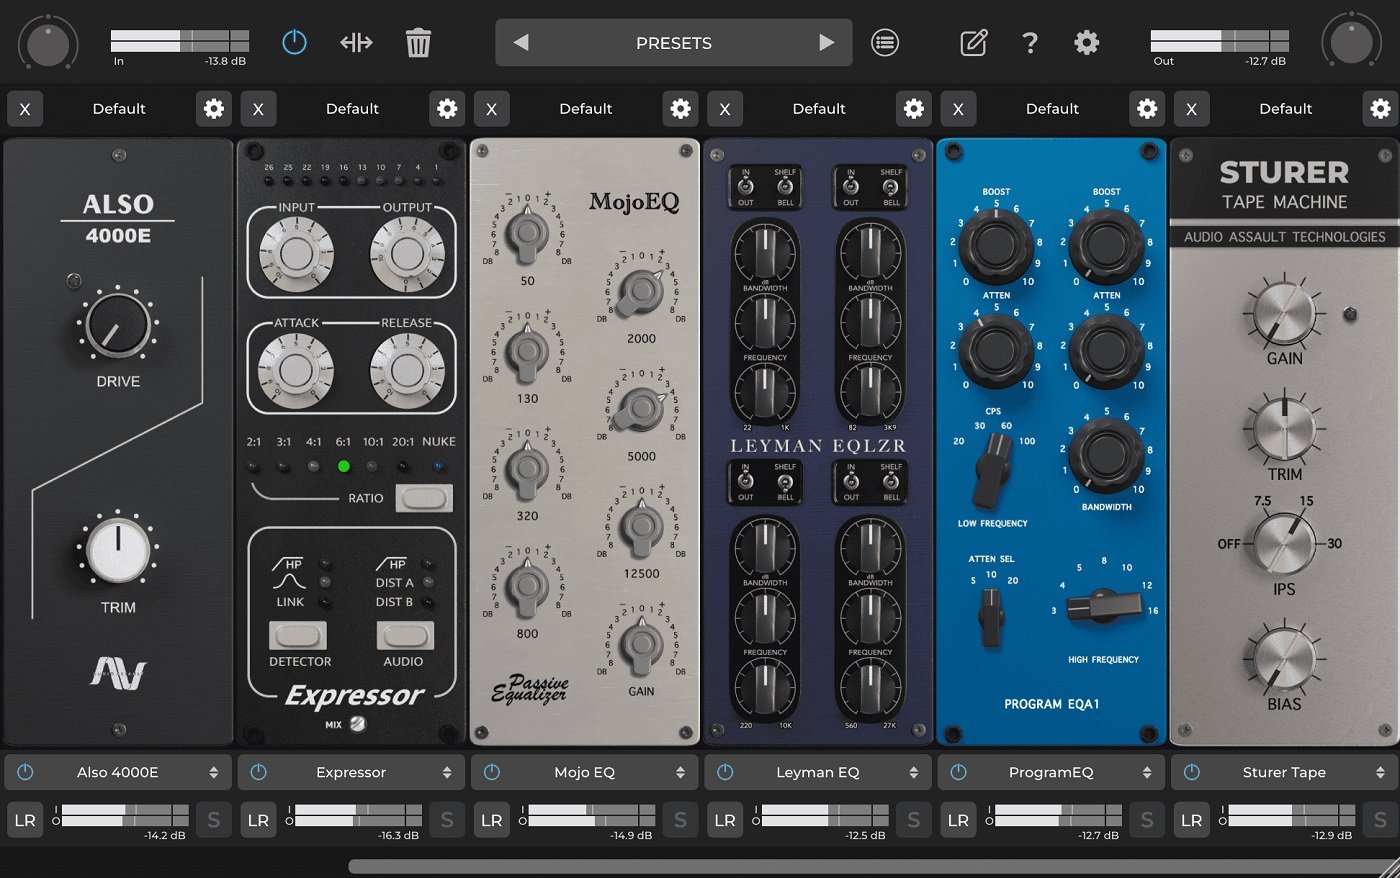
Task: Power off the Expressor module
Action: [x=257, y=771]
